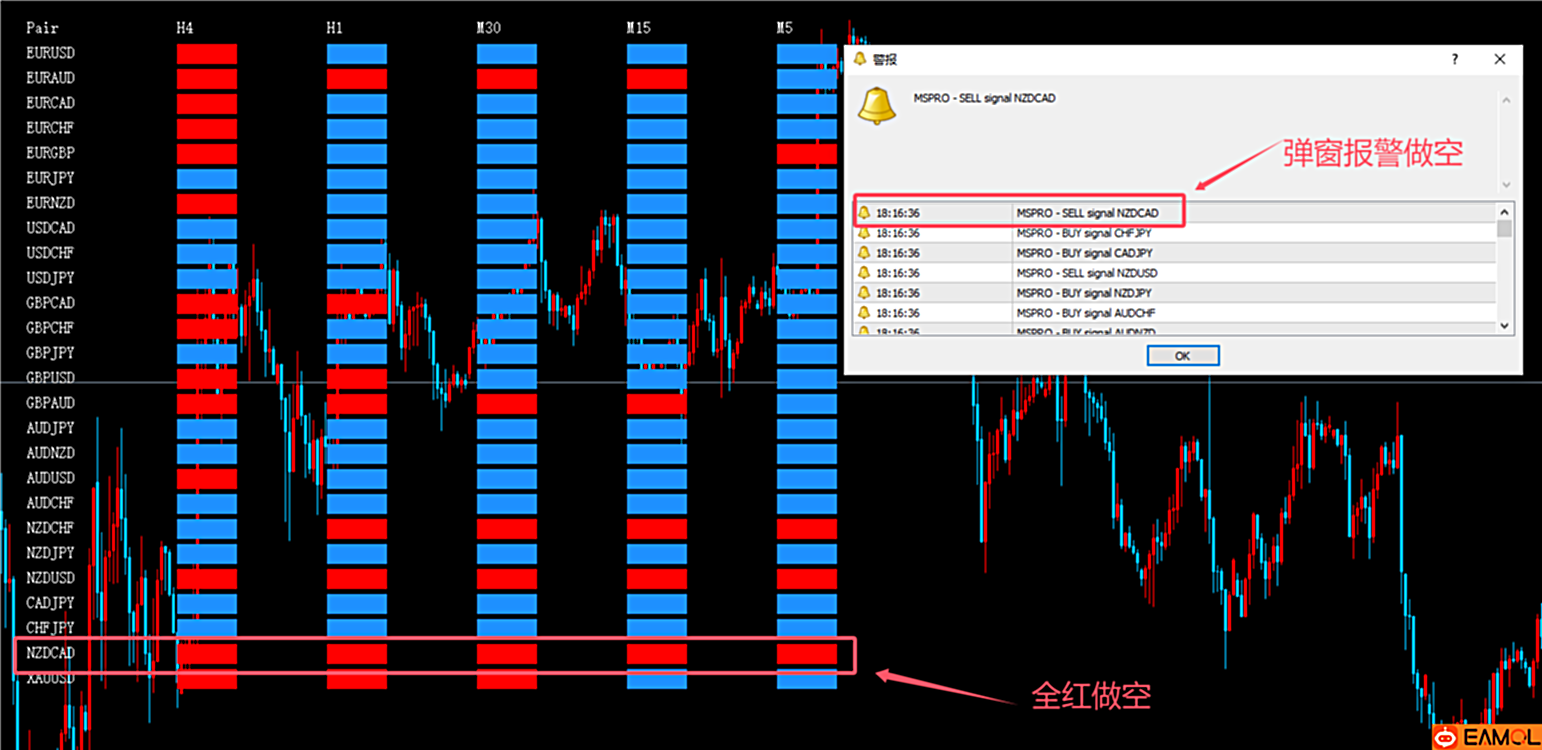Click bell icon beside BUY signal CHFJPY entry
The image size is (1542, 750).
click(x=864, y=233)
